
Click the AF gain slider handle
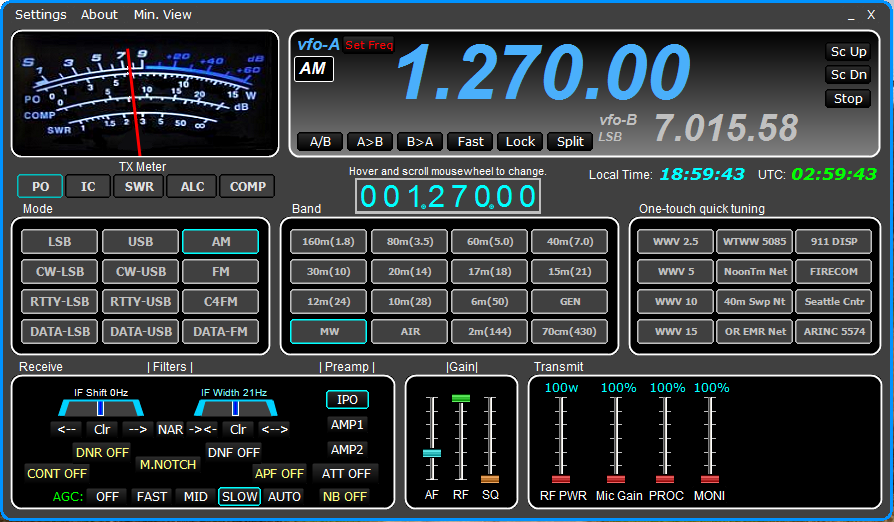[x=431, y=453]
